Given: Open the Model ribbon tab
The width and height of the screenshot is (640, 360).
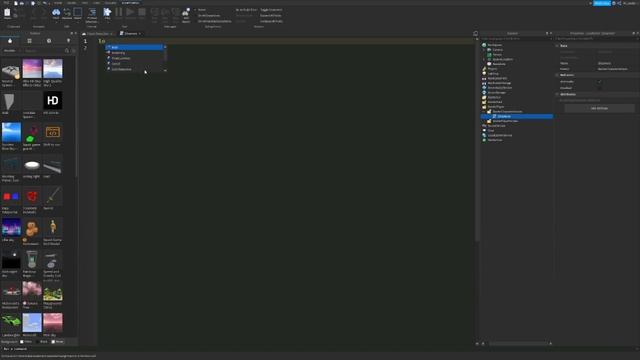Looking at the screenshot, I should pos(71,3).
